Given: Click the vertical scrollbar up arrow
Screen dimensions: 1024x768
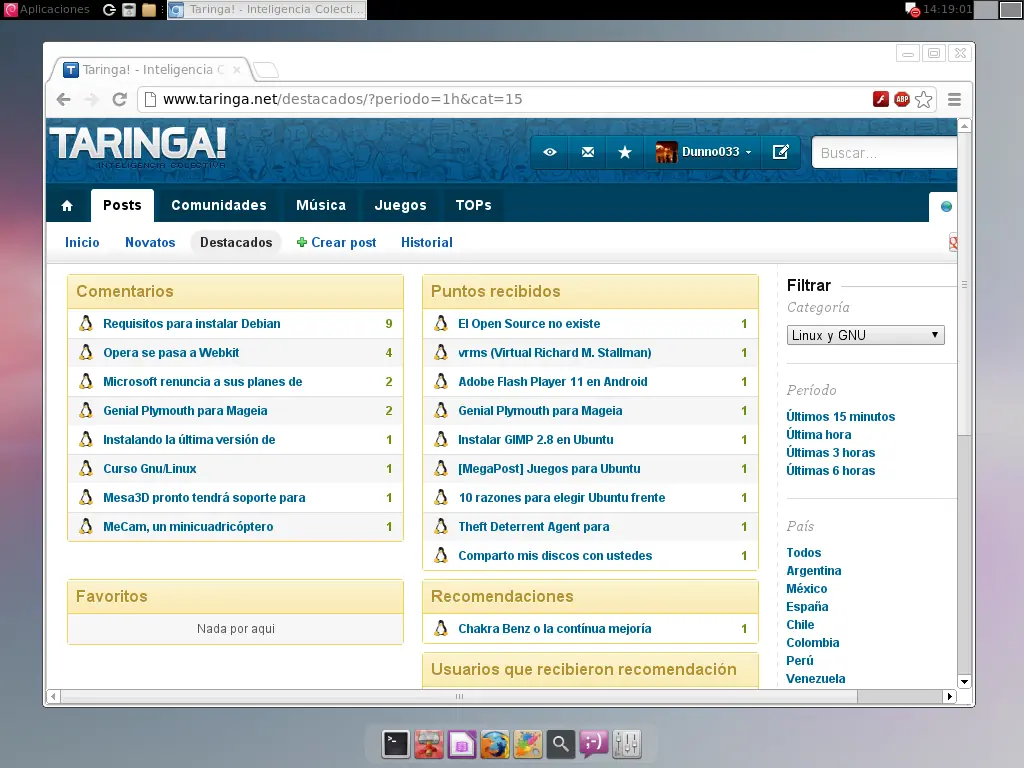Looking at the screenshot, I should click(x=964, y=125).
